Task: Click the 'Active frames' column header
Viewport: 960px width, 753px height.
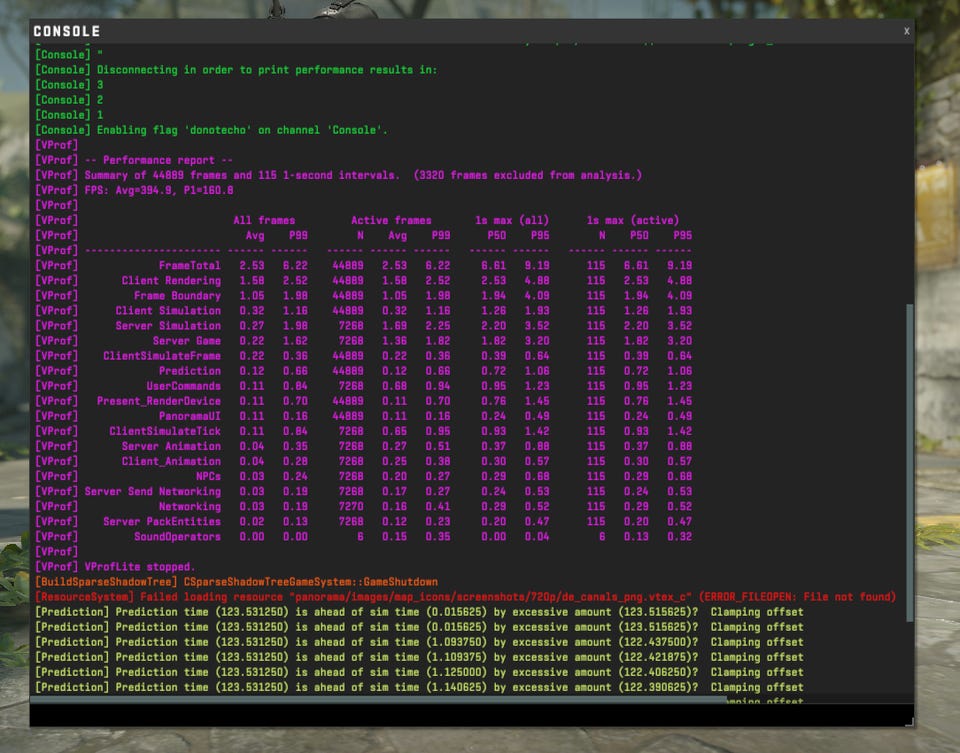Action: pyautogui.click(x=391, y=220)
